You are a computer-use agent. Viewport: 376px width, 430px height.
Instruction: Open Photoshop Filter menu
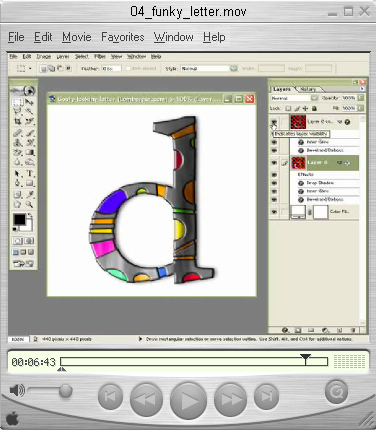[100, 57]
